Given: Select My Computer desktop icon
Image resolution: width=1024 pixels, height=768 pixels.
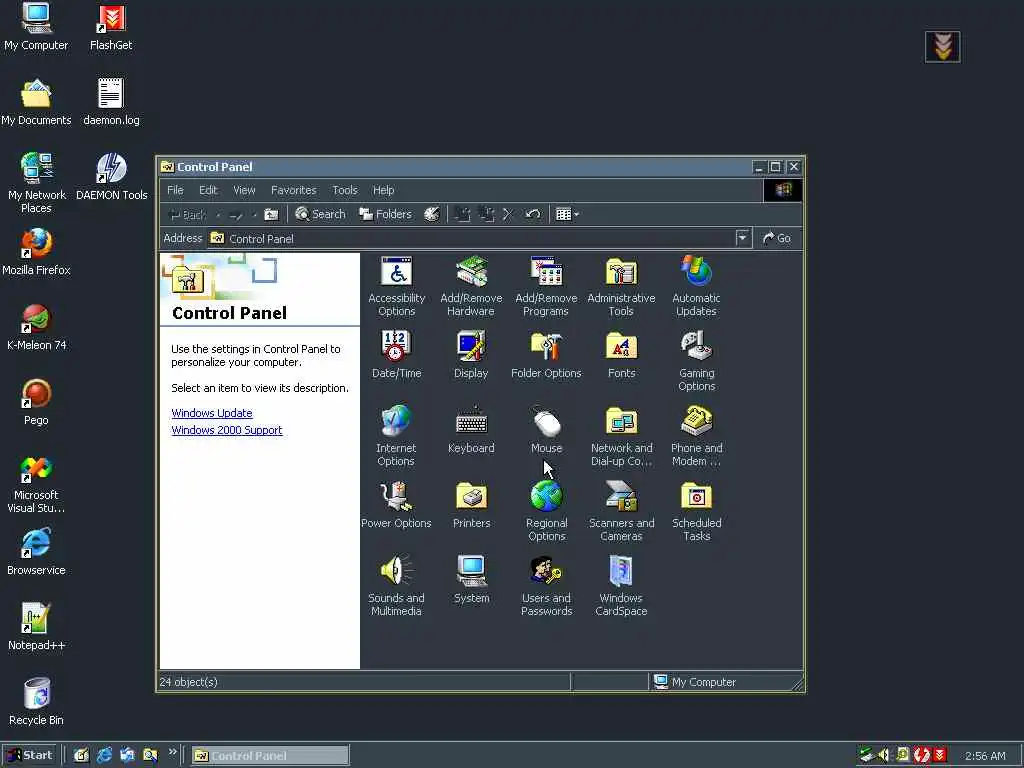Looking at the screenshot, I should (x=36, y=27).
